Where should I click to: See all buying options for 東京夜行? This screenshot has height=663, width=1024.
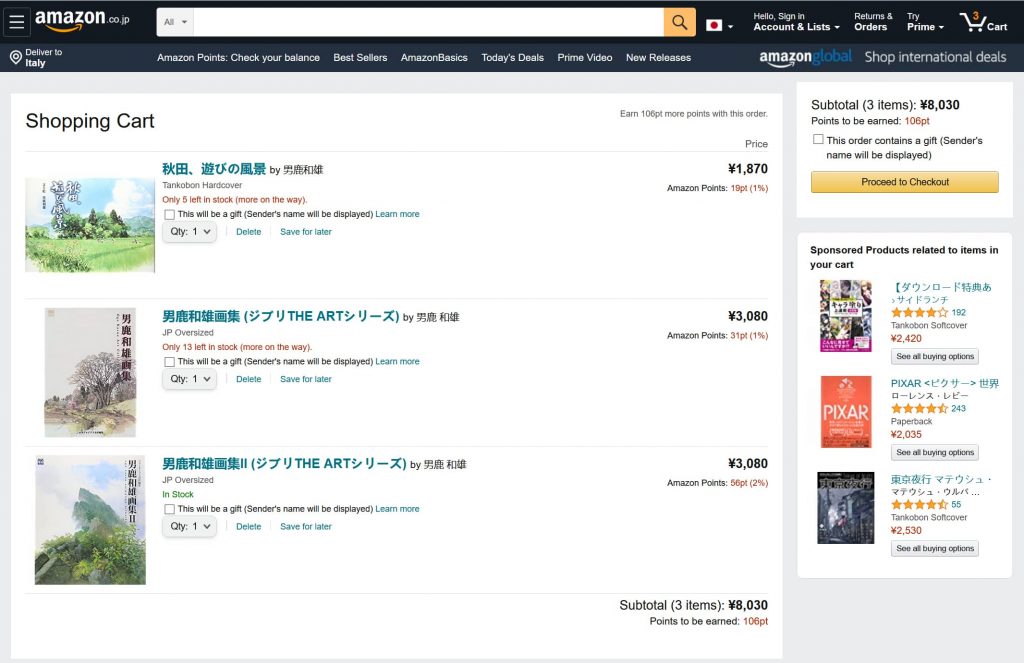click(935, 549)
